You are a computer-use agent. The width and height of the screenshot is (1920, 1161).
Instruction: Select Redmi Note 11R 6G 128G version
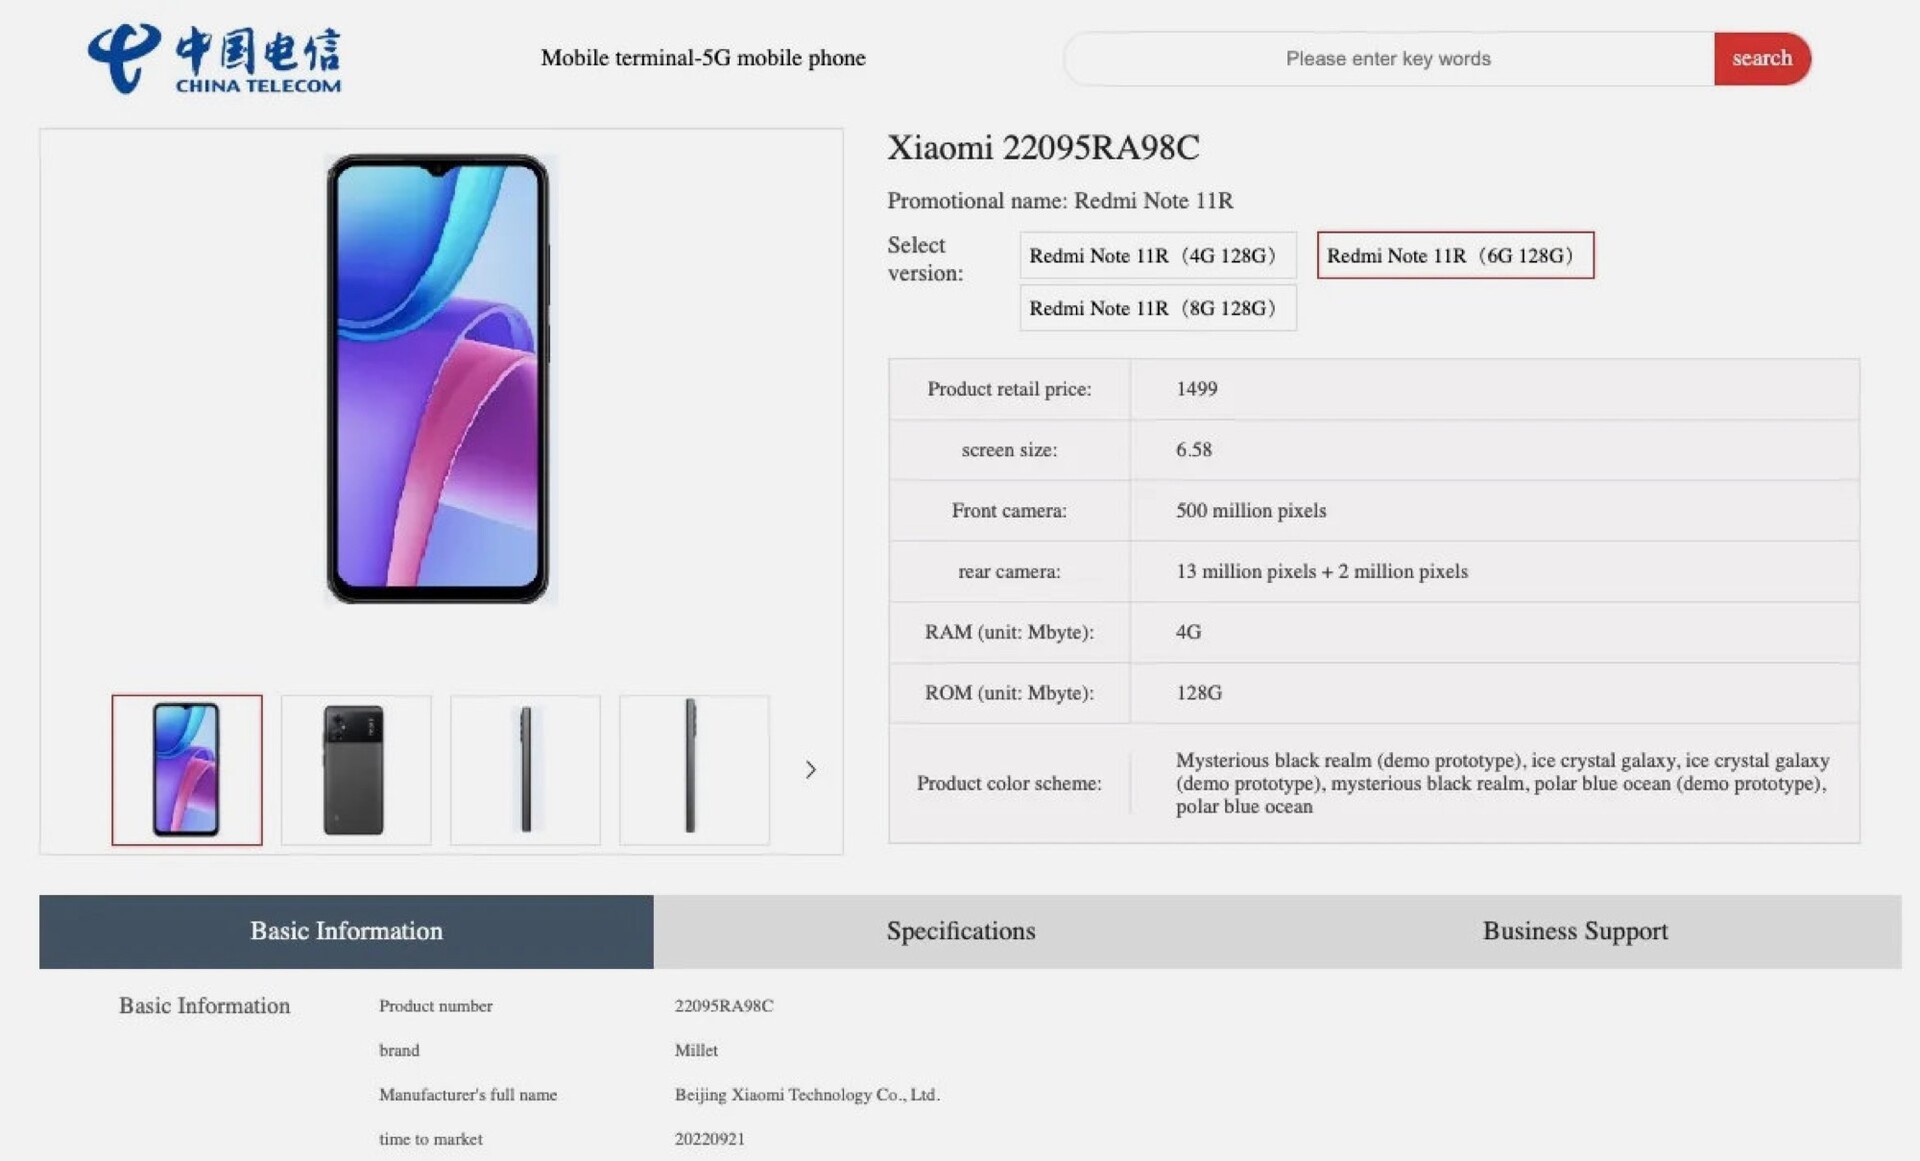[1454, 255]
